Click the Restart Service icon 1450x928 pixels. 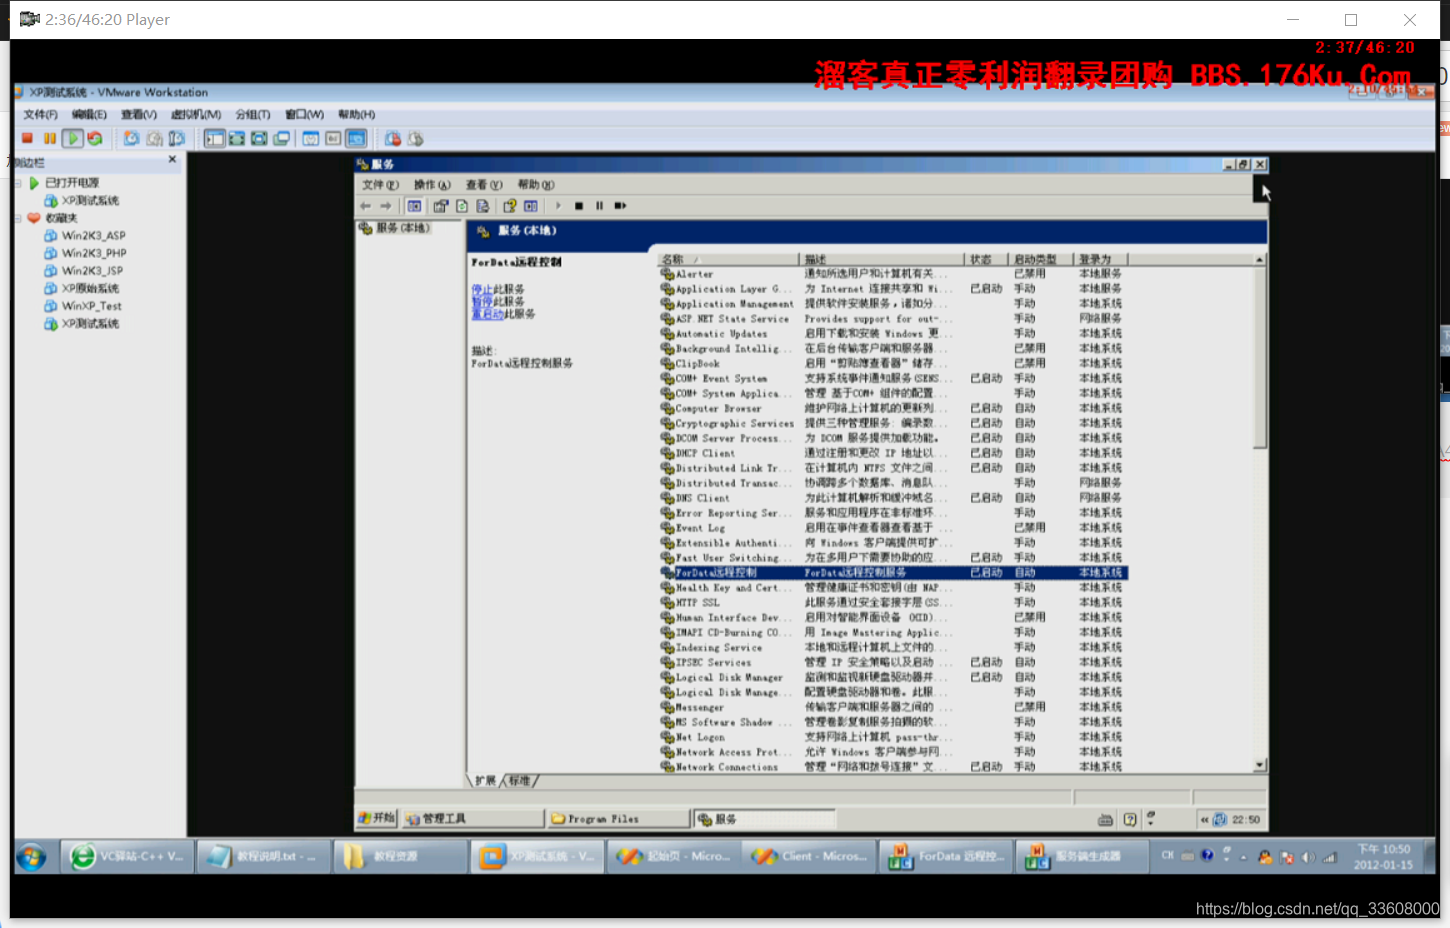[620, 206]
